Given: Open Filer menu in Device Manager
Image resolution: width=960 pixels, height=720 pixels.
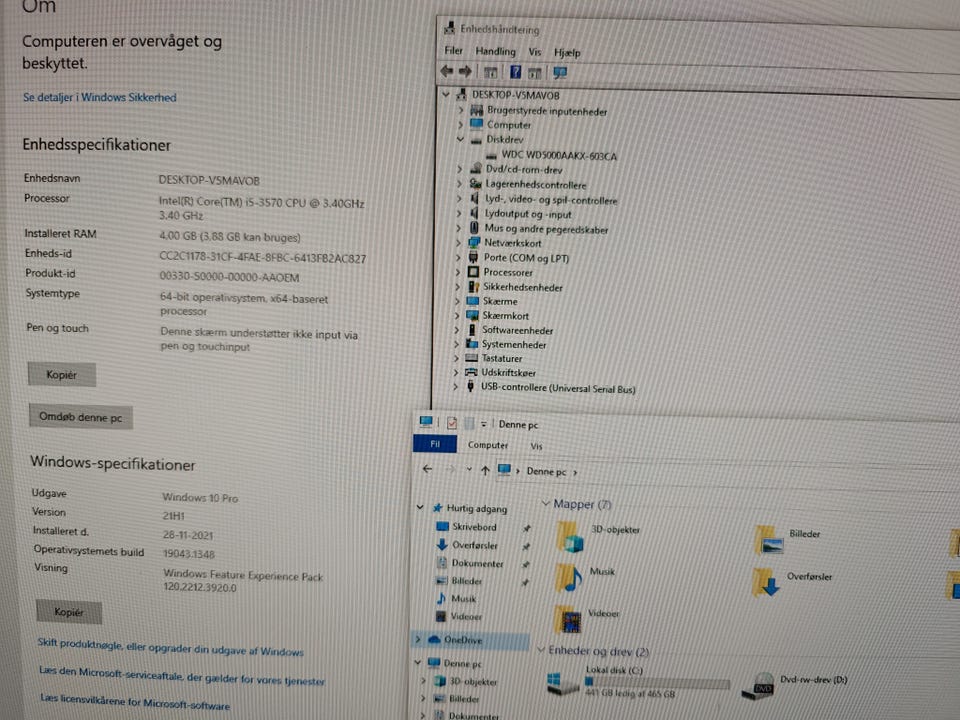Looking at the screenshot, I should [x=454, y=50].
